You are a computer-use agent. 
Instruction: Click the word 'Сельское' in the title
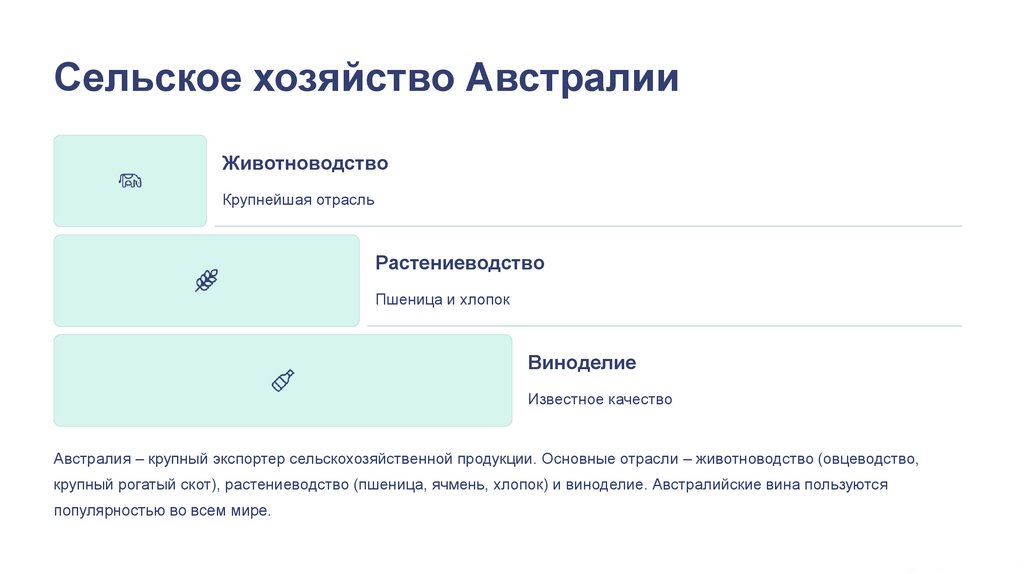[x=146, y=78]
